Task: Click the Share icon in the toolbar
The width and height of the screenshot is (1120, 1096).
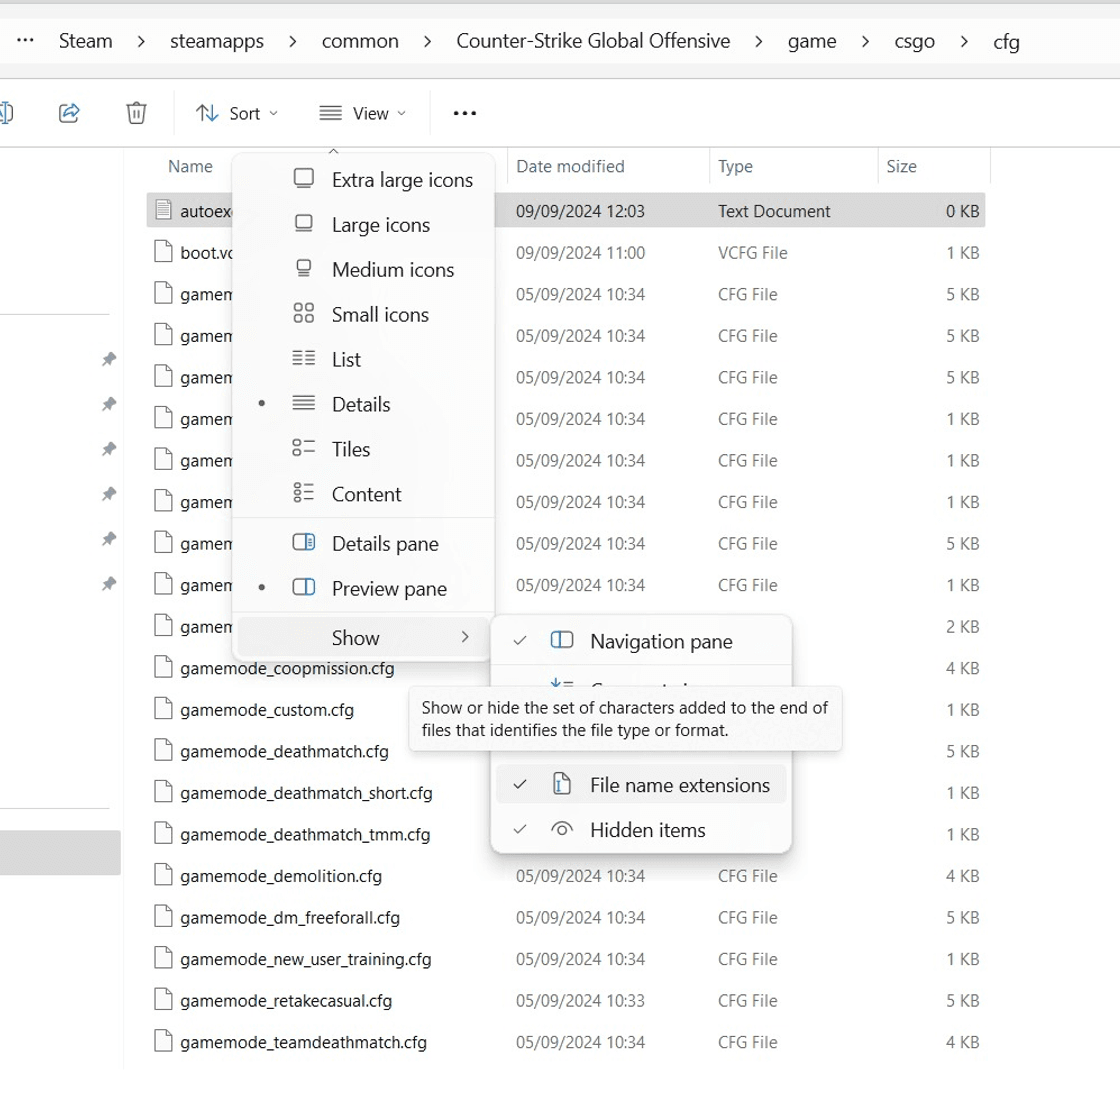Action: click(69, 113)
